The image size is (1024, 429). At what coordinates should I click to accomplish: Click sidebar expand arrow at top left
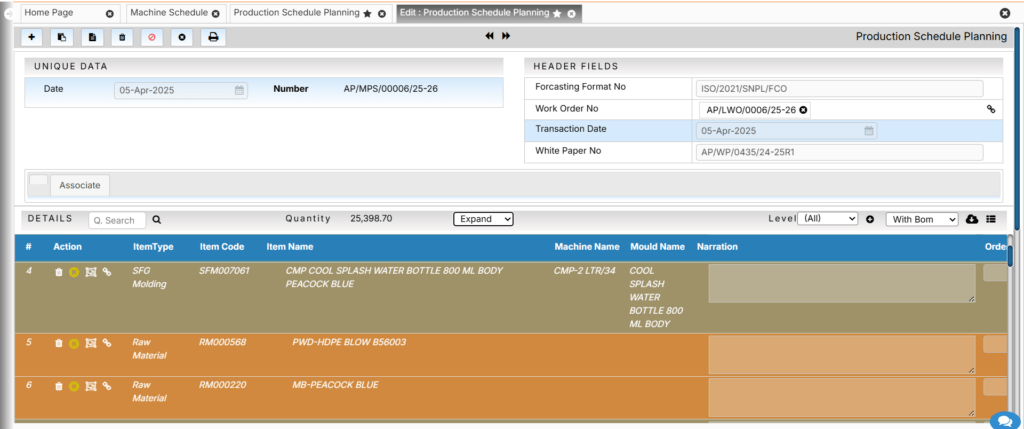[8, 12]
